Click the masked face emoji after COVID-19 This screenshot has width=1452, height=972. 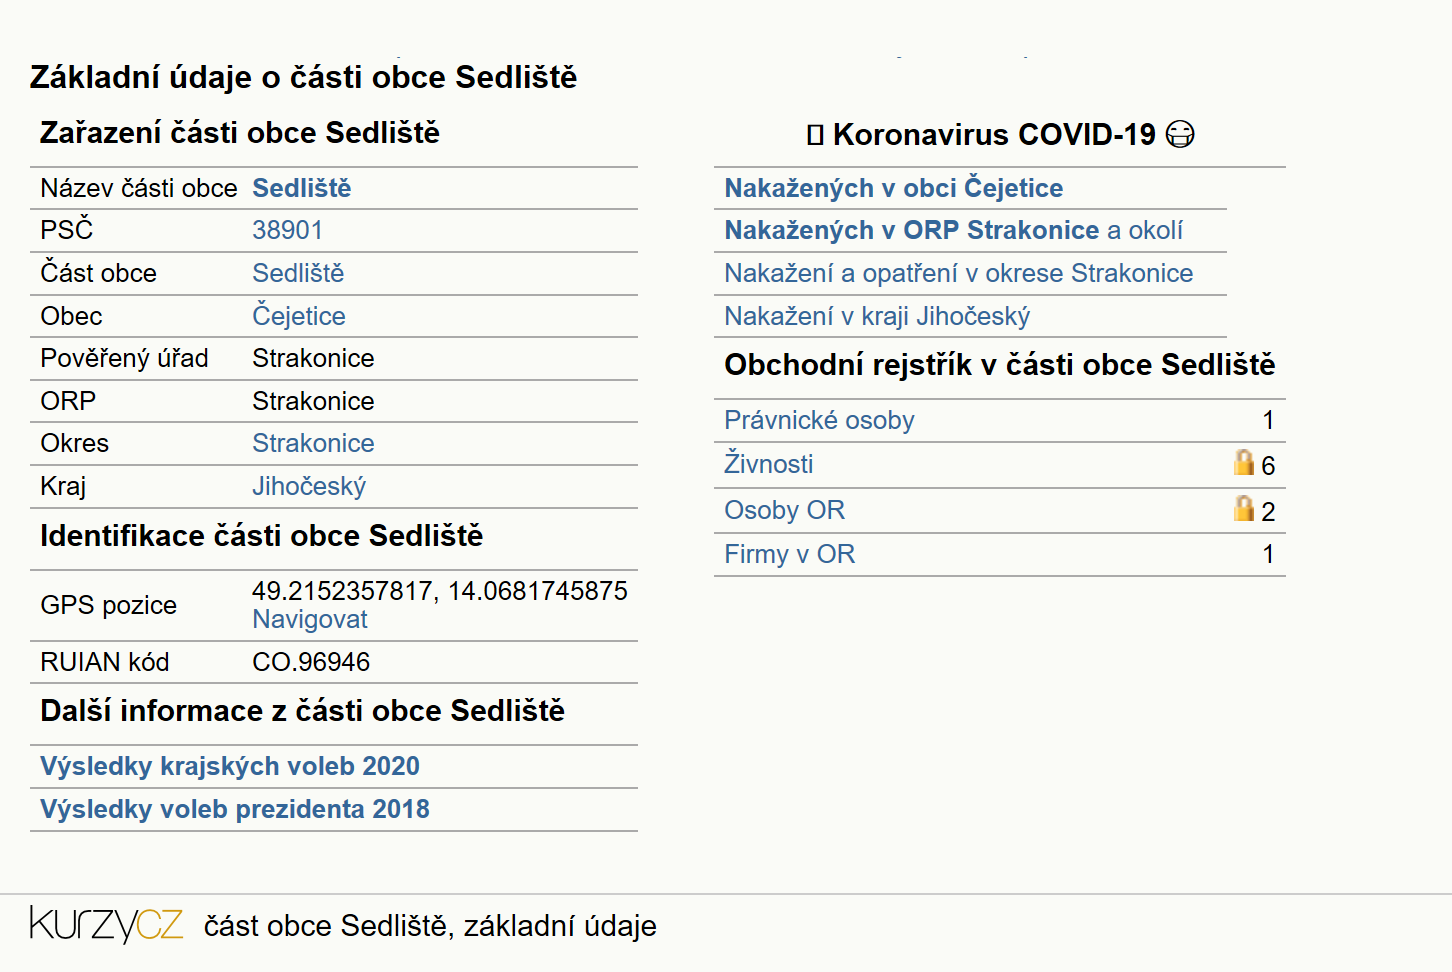[x=1180, y=134]
